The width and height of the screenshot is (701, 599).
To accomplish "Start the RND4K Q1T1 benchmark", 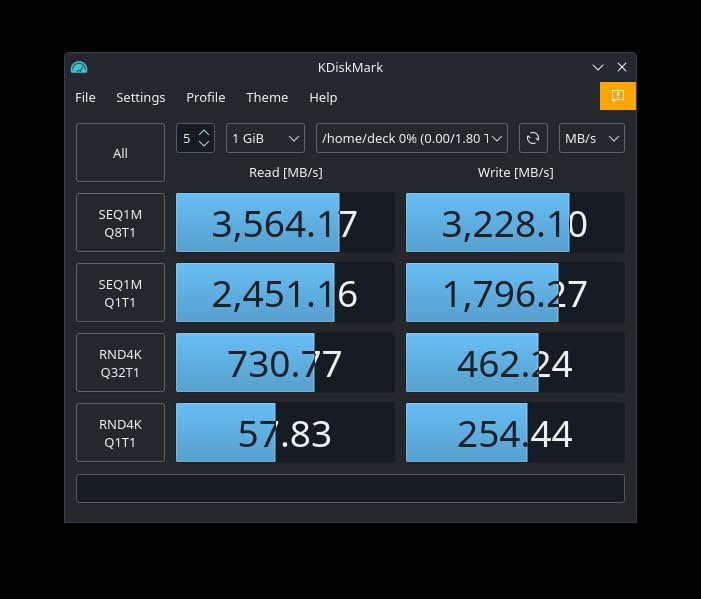I will 120,432.
